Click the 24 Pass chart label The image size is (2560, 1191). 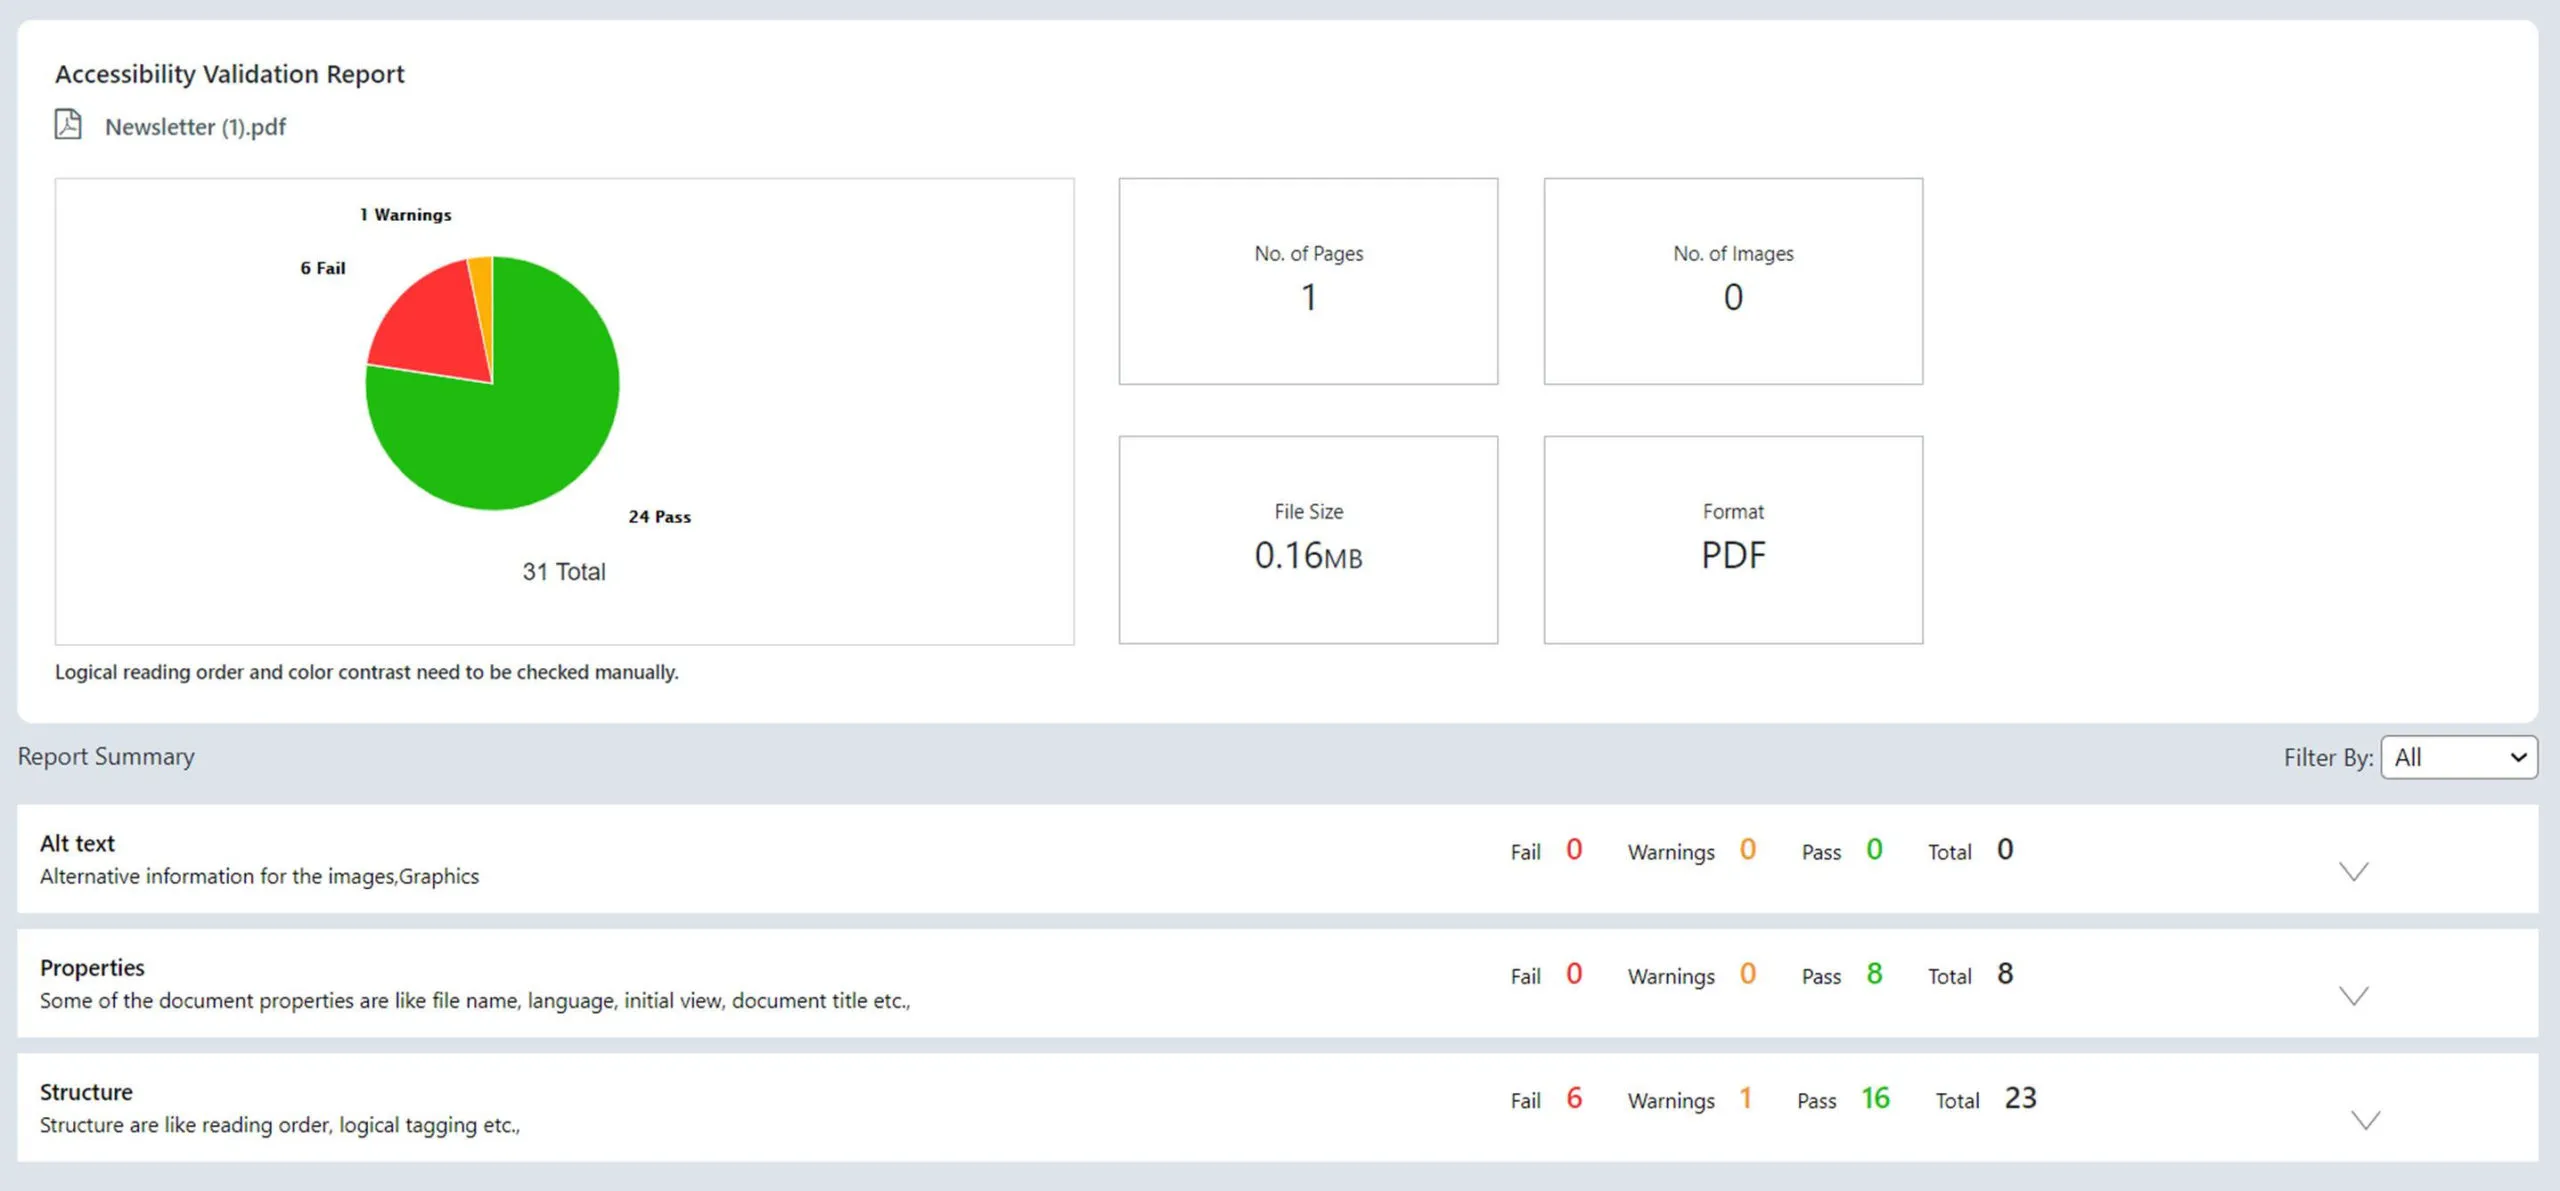pyautogui.click(x=659, y=517)
